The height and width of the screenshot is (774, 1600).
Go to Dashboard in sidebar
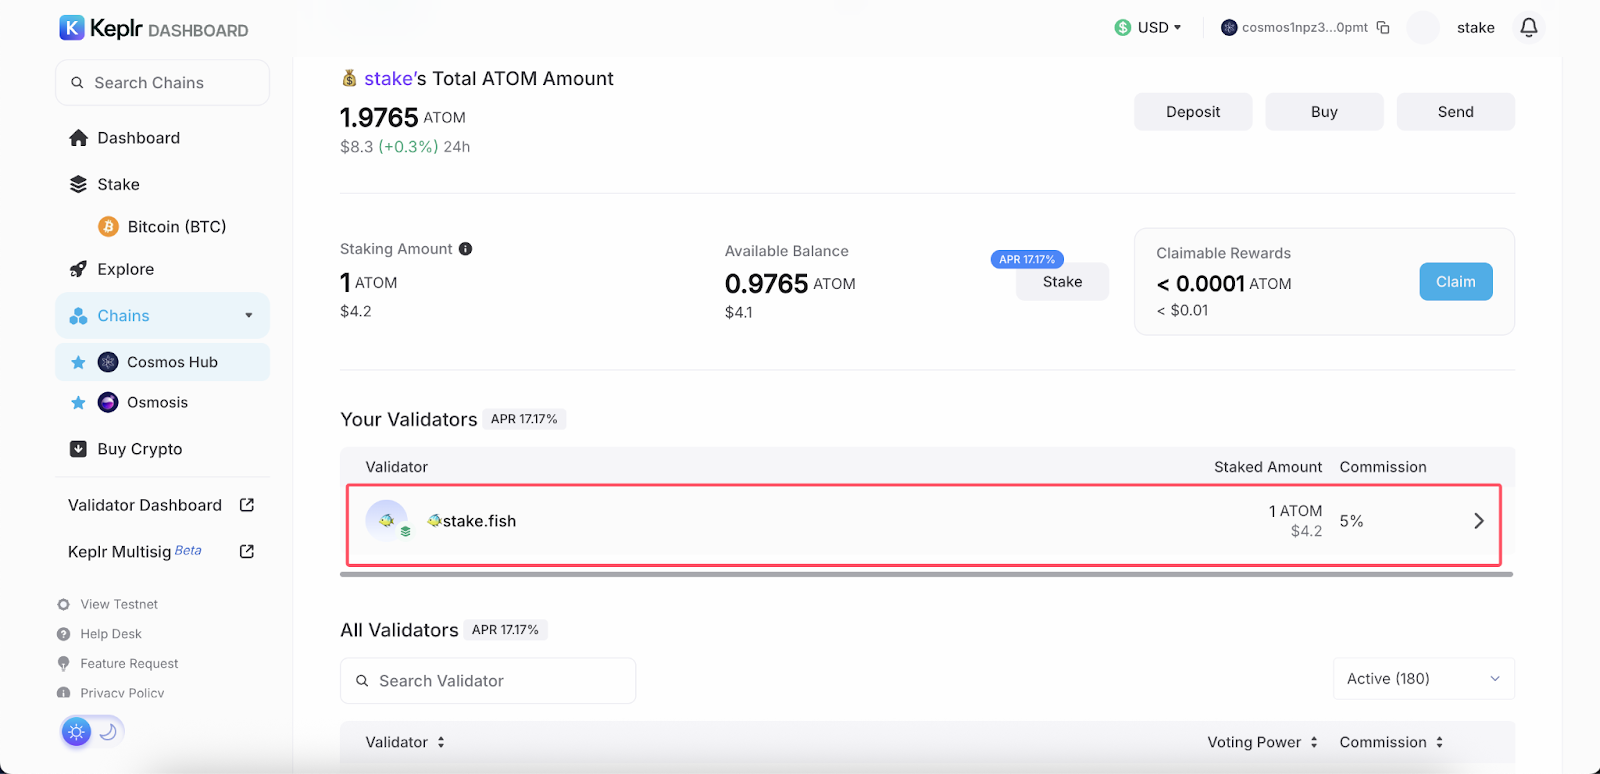tap(138, 138)
